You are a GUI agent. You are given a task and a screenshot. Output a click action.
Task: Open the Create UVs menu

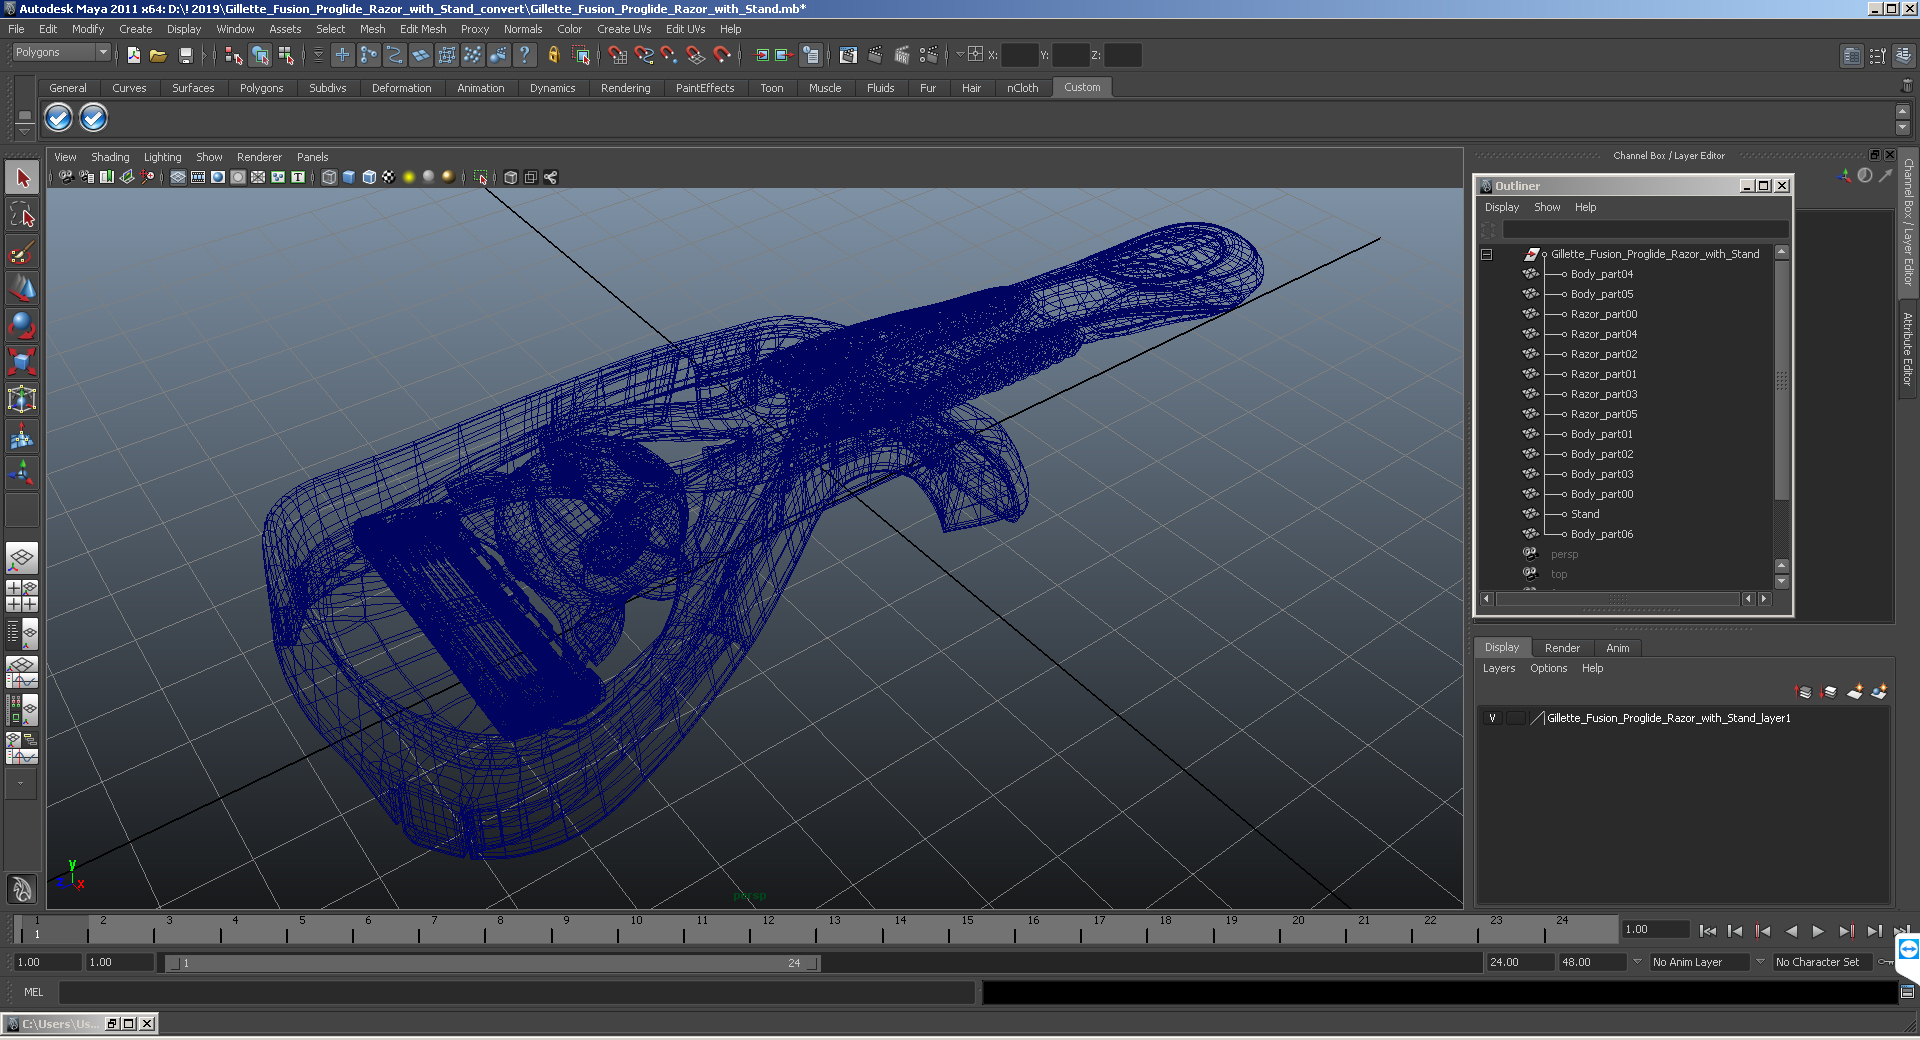point(624,29)
